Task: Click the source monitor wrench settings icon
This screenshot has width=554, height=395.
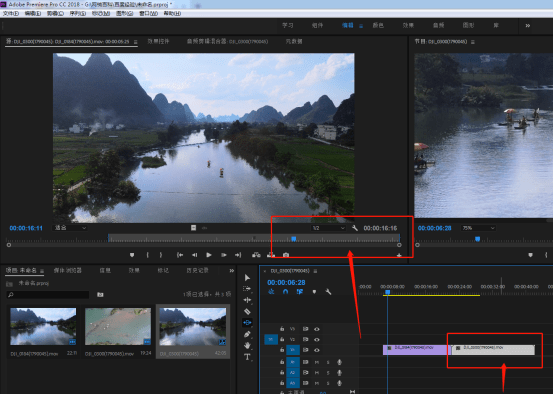Action: [x=355, y=228]
